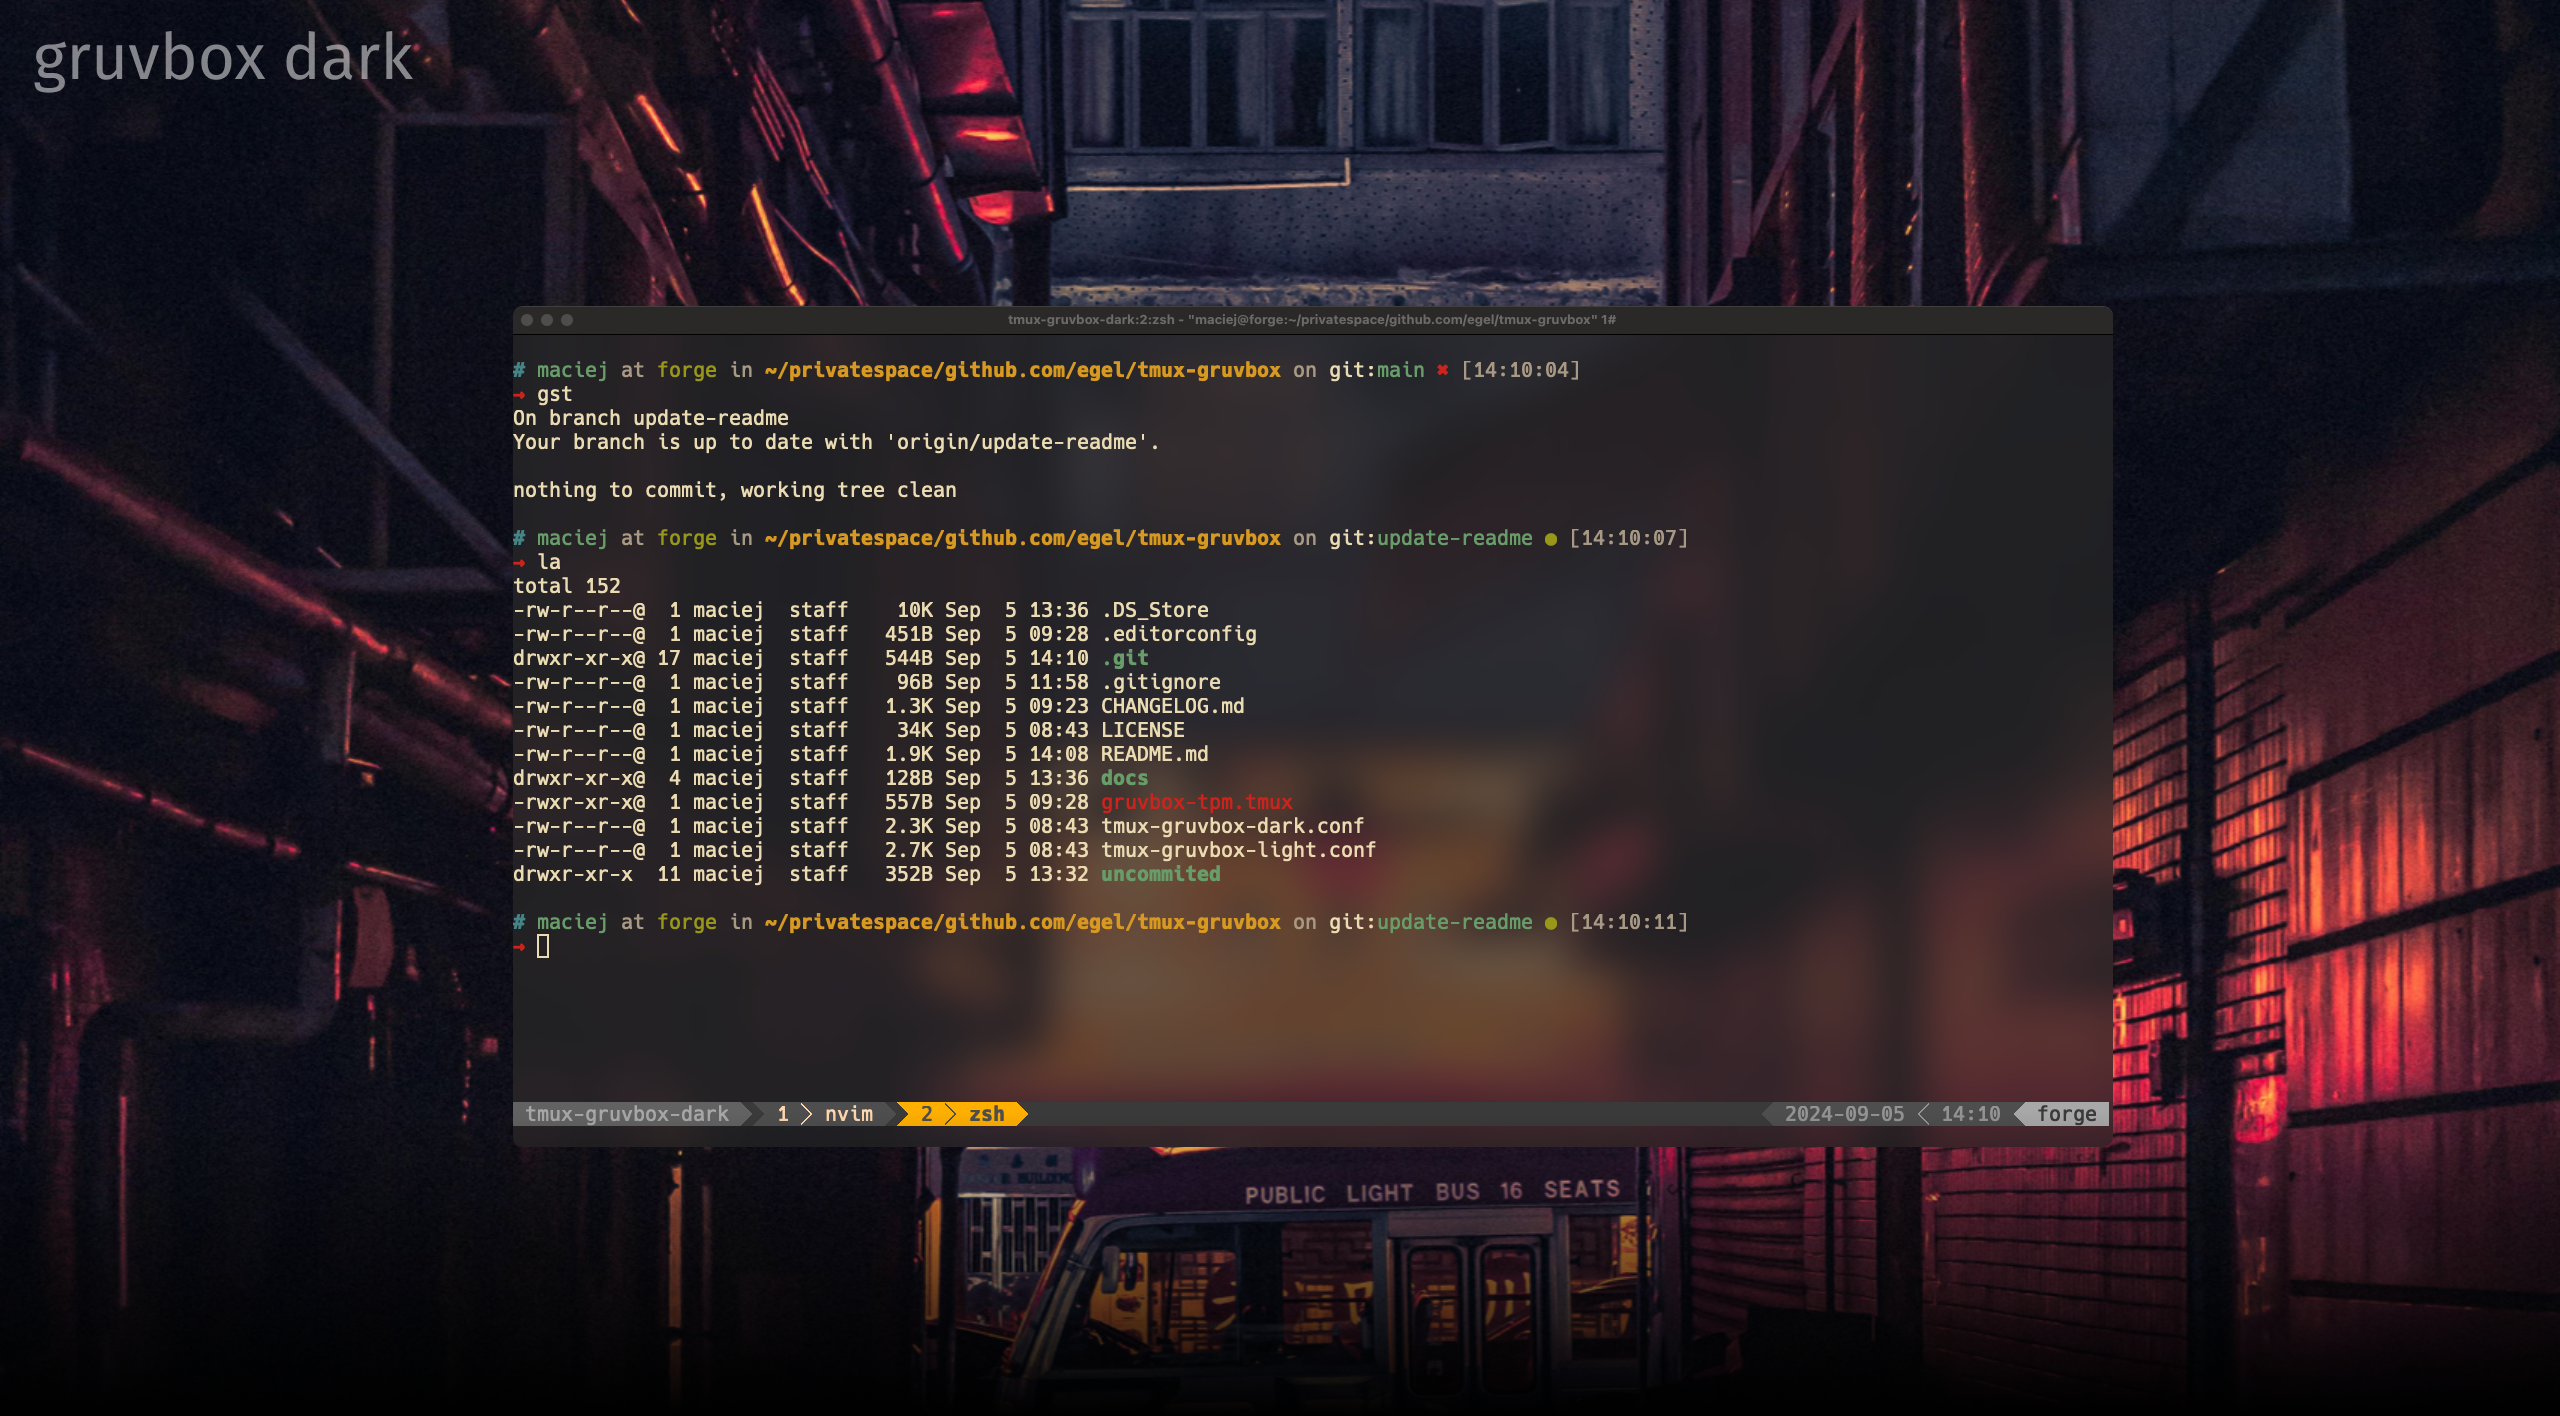
Task: Click the minimize window dot
Action: coord(547,320)
